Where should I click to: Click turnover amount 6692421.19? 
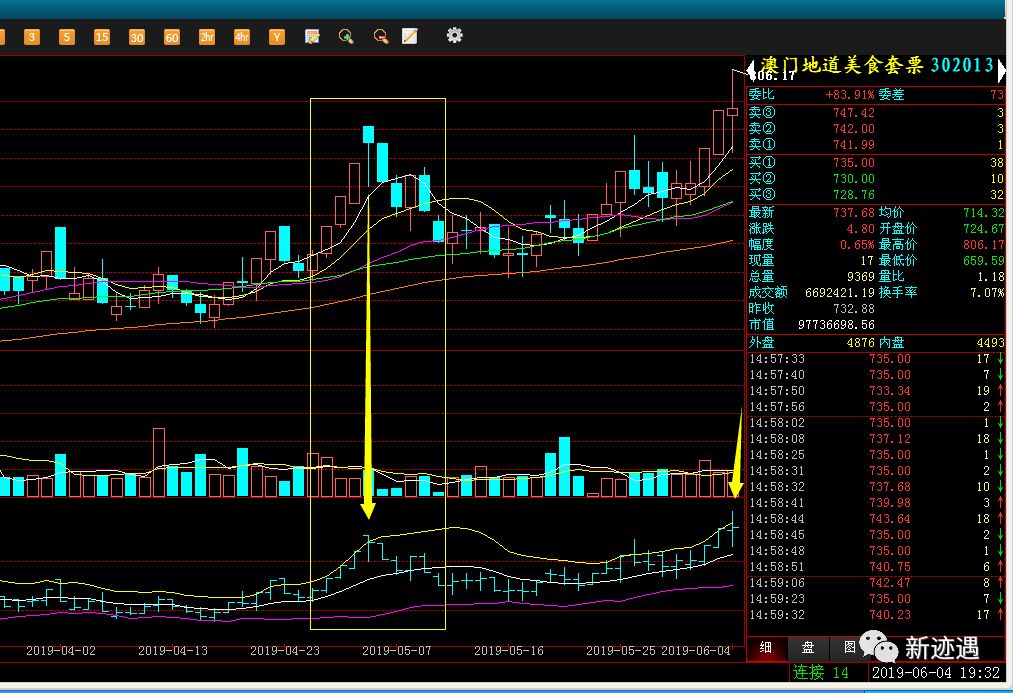pos(839,293)
